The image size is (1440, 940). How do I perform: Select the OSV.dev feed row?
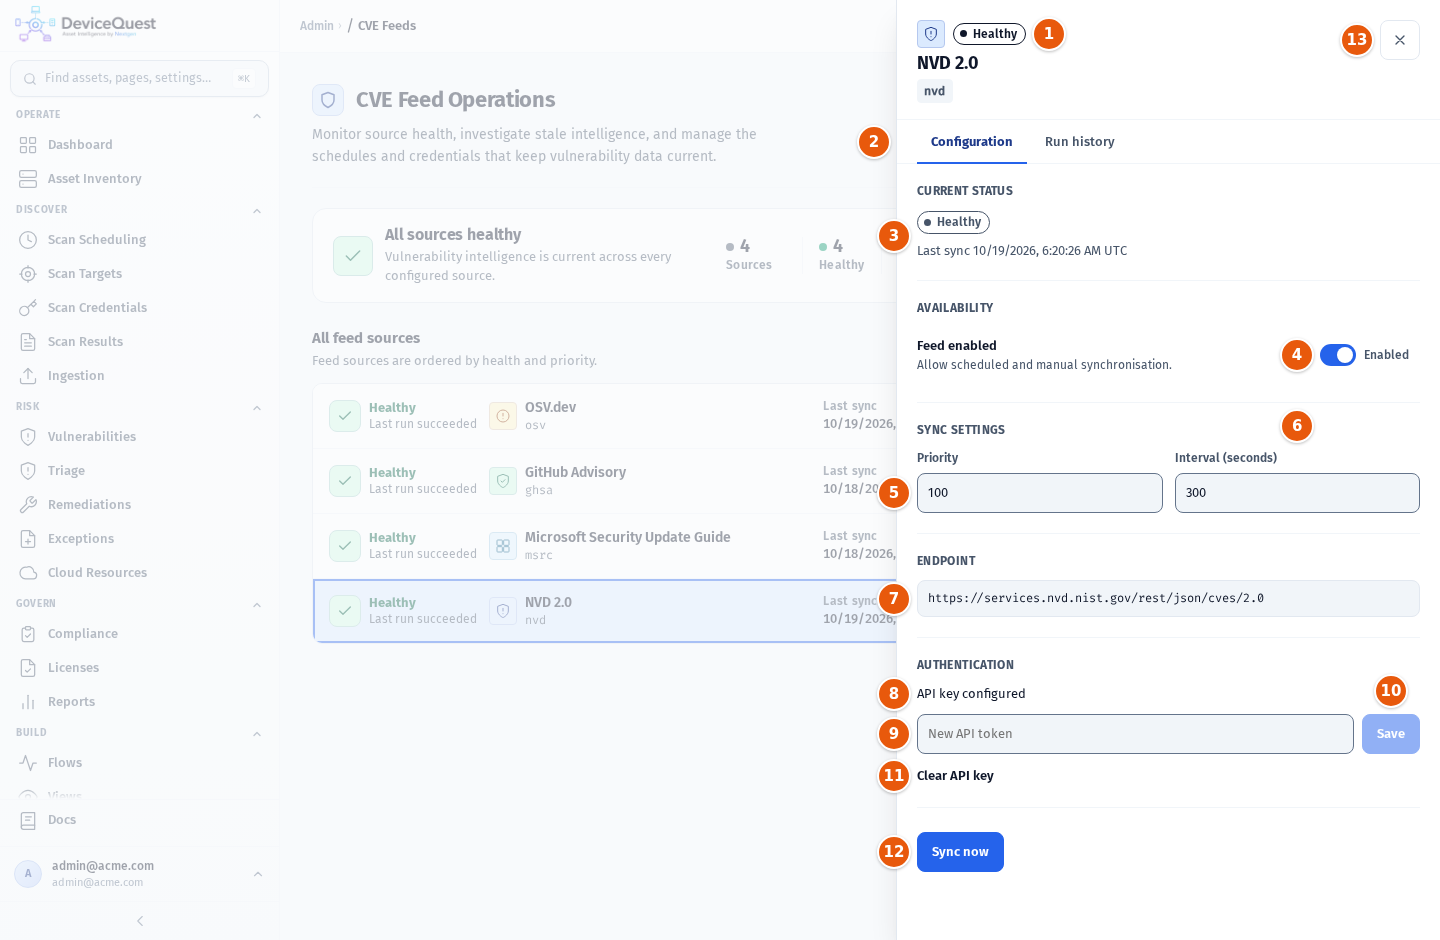tap(604, 416)
